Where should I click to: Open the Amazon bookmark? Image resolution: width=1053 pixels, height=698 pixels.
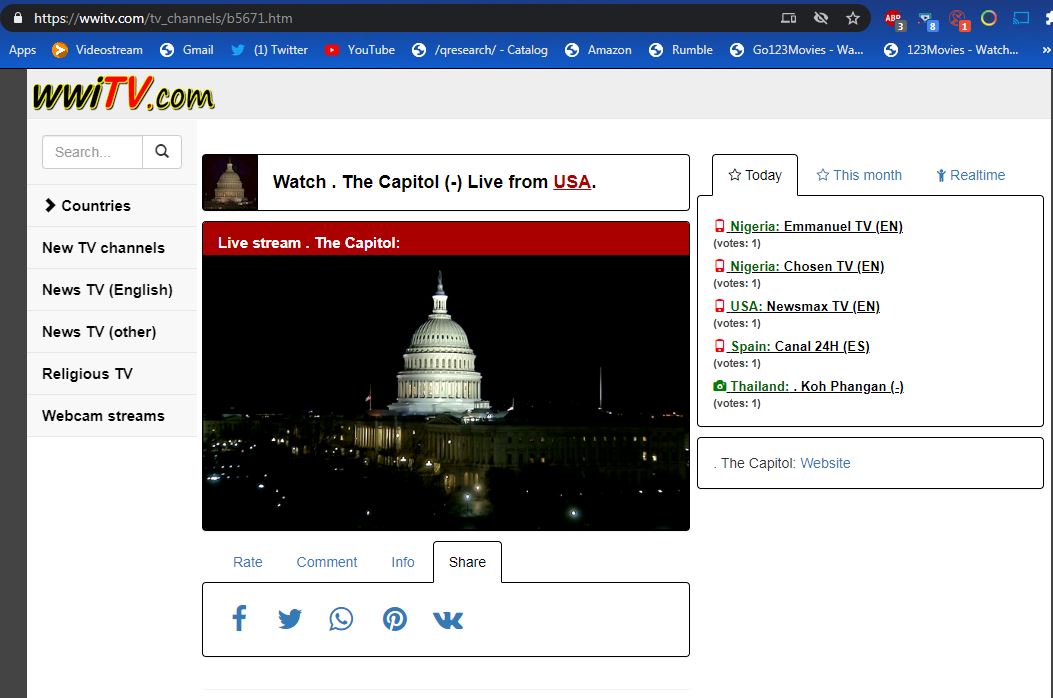[598, 50]
